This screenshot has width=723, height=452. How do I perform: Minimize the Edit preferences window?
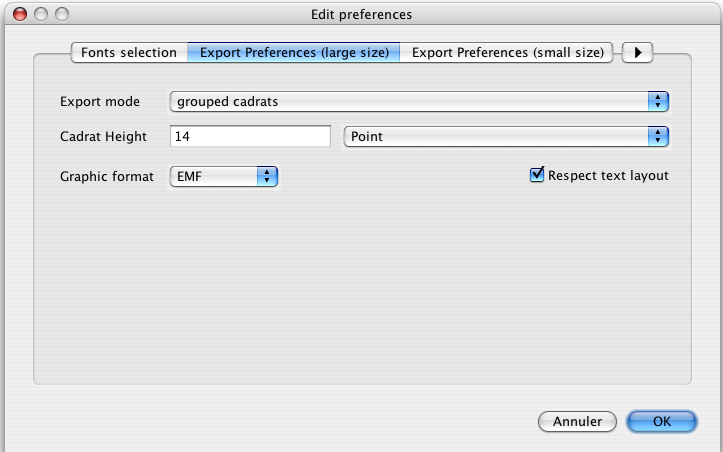(41, 15)
